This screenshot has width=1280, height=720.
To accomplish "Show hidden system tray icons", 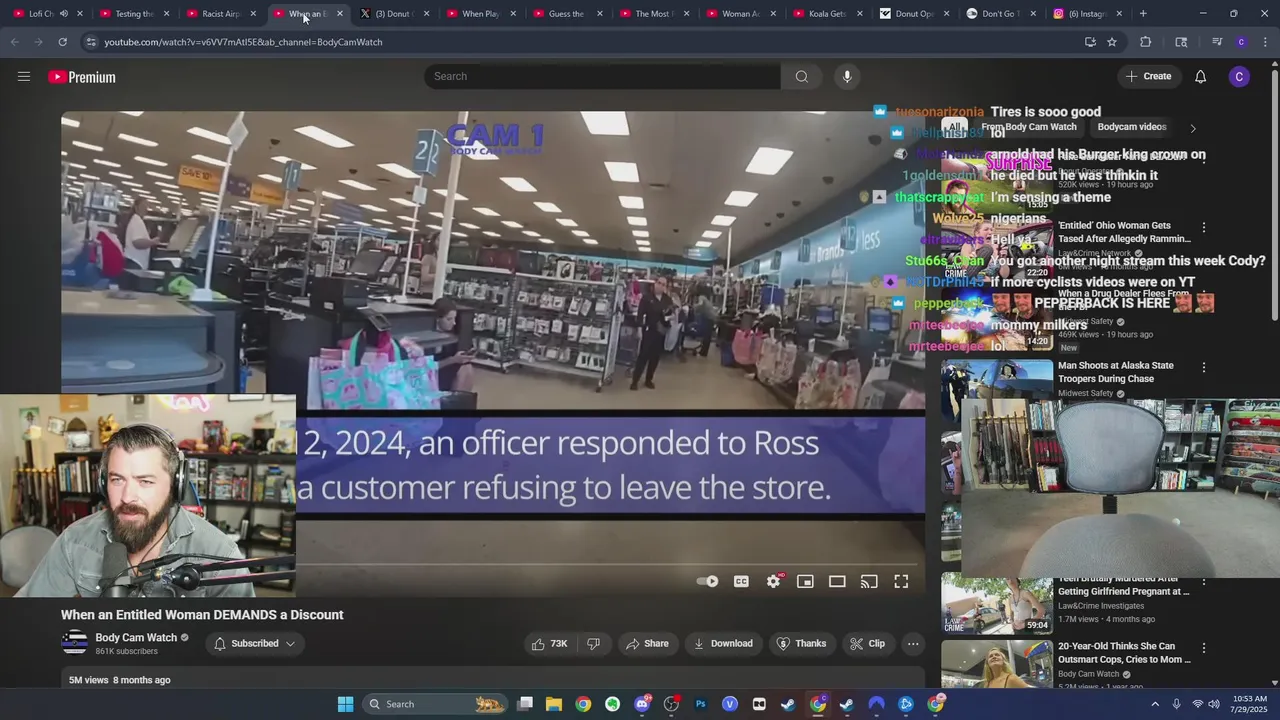I will (x=1155, y=704).
